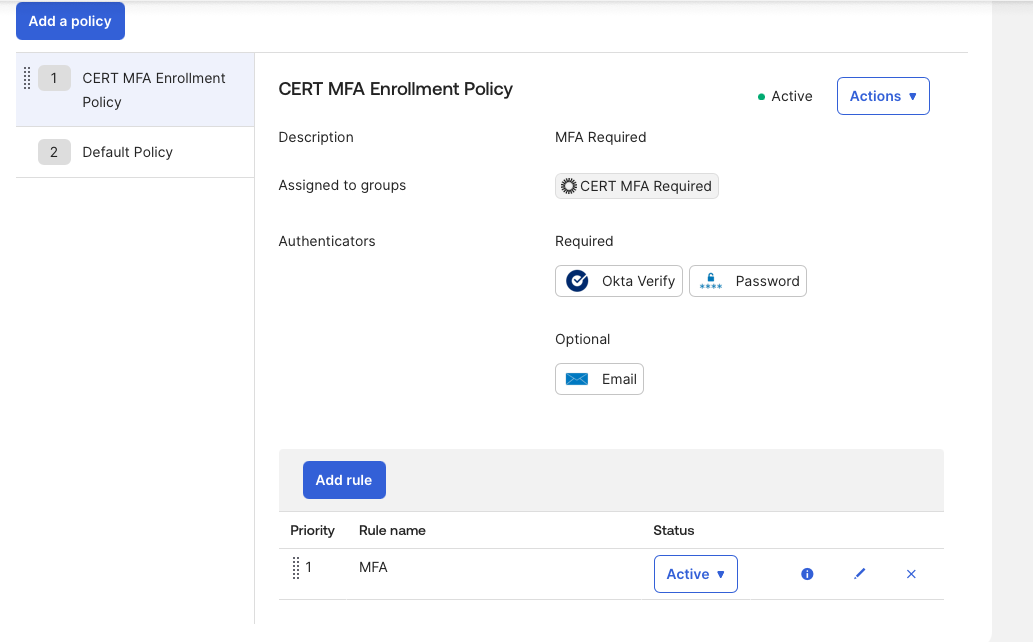Grab the drag handle of MFA rule row
Image resolution: width=1033 pixels, height=642 pixels.
[296, 568]
